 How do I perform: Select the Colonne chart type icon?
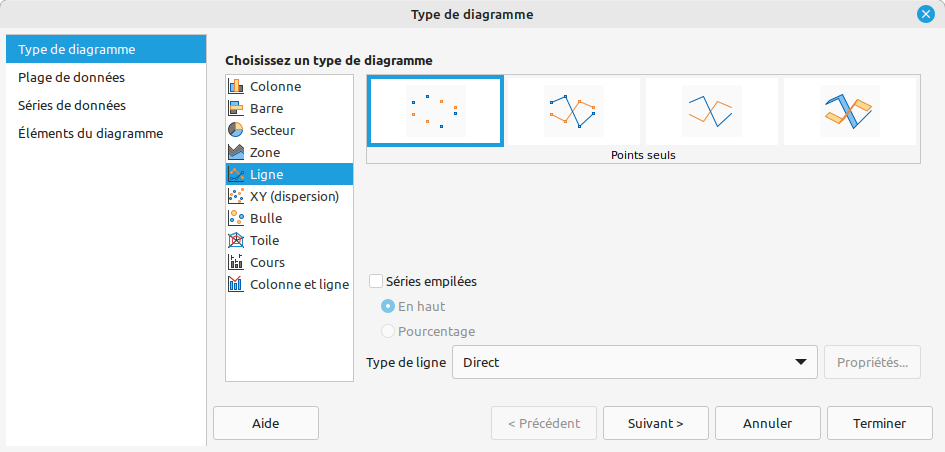point(237,87)
